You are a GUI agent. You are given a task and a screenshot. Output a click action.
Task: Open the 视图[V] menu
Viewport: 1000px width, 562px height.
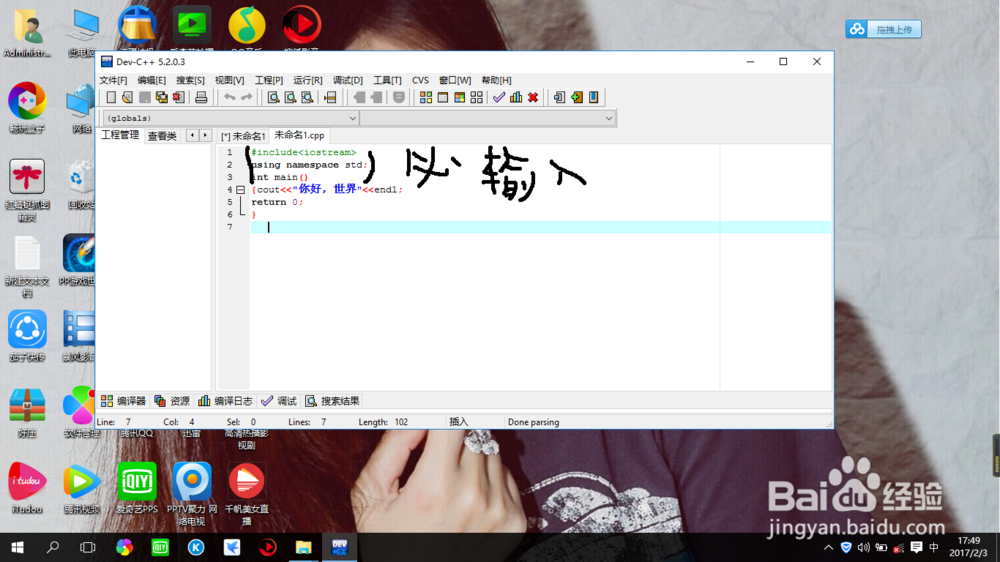230,80
